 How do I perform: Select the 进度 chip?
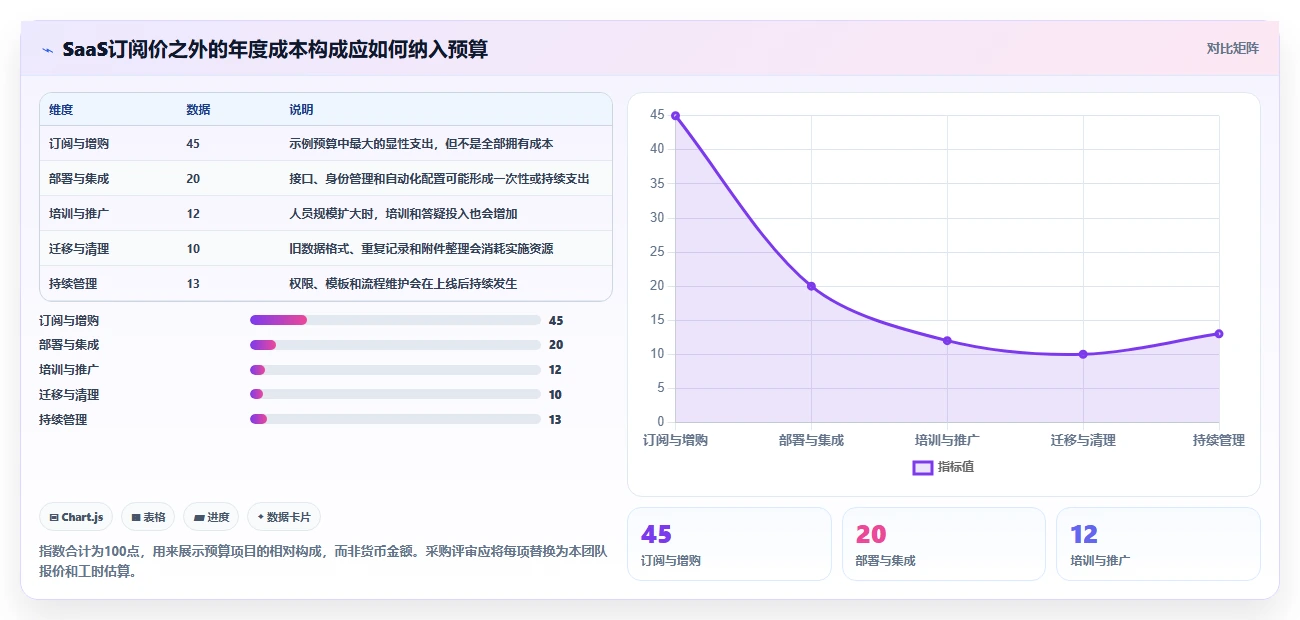pyautogui.click(x=211, y=517)
